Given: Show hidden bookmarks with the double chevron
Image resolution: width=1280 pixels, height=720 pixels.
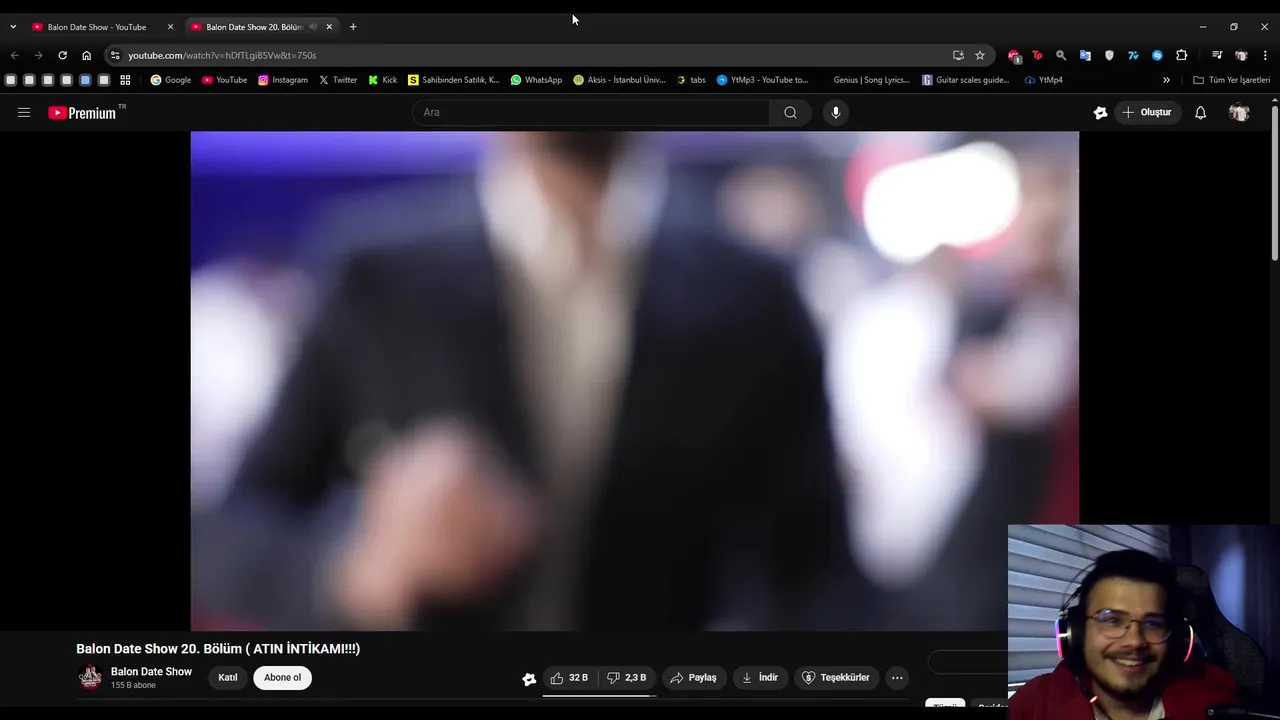Looking at the screenshot, I should pos(1166,80).
